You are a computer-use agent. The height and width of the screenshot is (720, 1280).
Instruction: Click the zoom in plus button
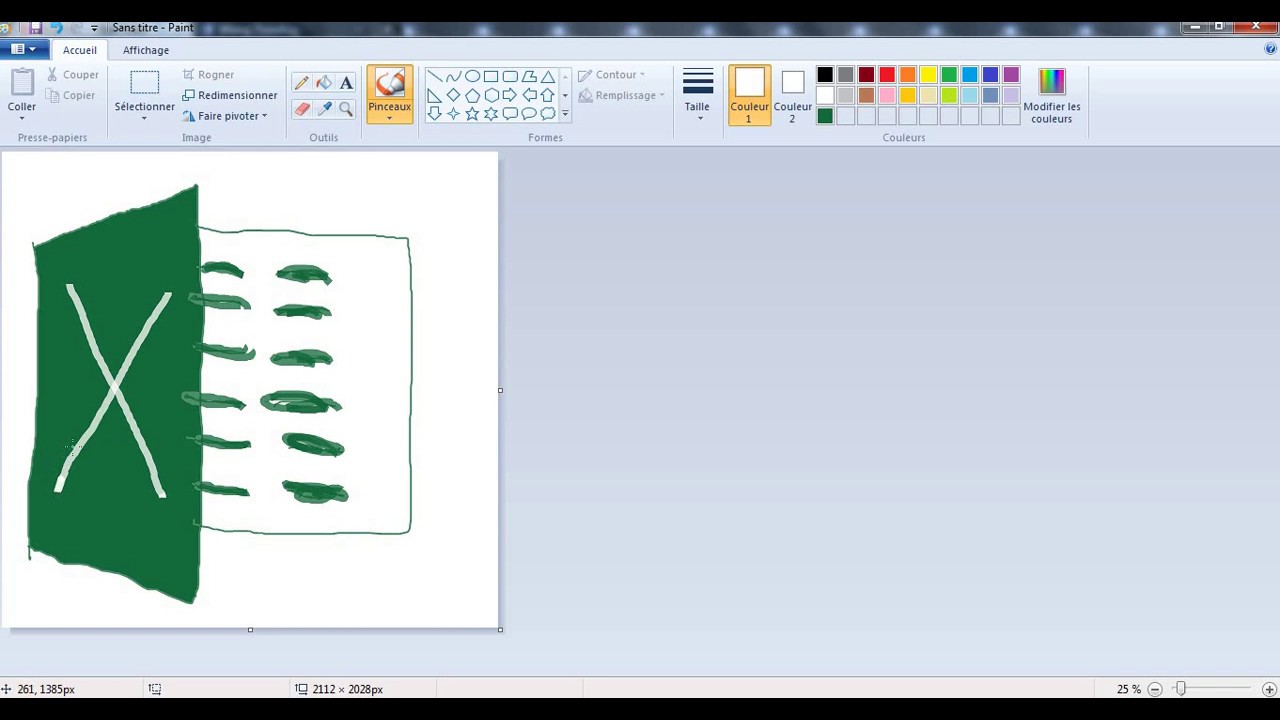click(1269, 689)
